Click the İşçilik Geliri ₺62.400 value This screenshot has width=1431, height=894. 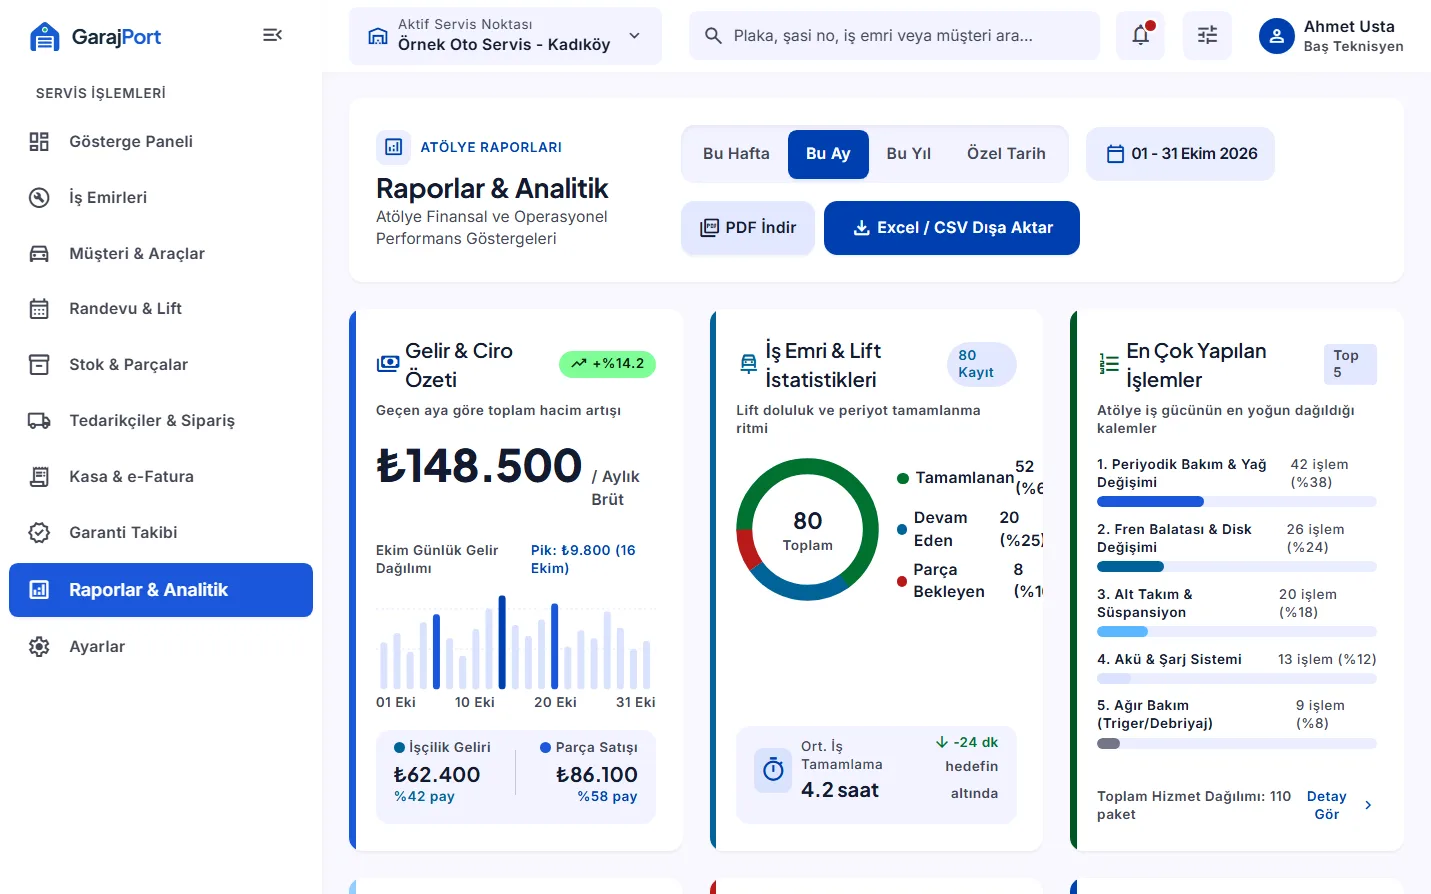click(x=437, y=775)
